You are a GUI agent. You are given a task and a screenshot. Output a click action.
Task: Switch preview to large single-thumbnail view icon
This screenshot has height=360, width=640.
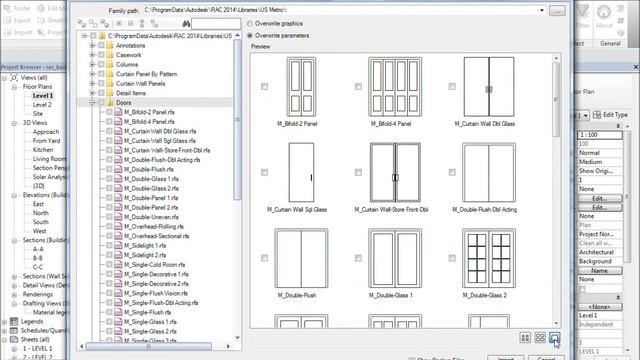[554, 338]
